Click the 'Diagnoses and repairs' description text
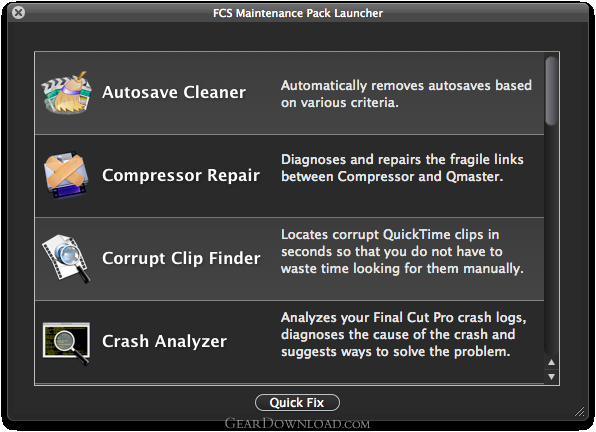 (x=402, y=168)
